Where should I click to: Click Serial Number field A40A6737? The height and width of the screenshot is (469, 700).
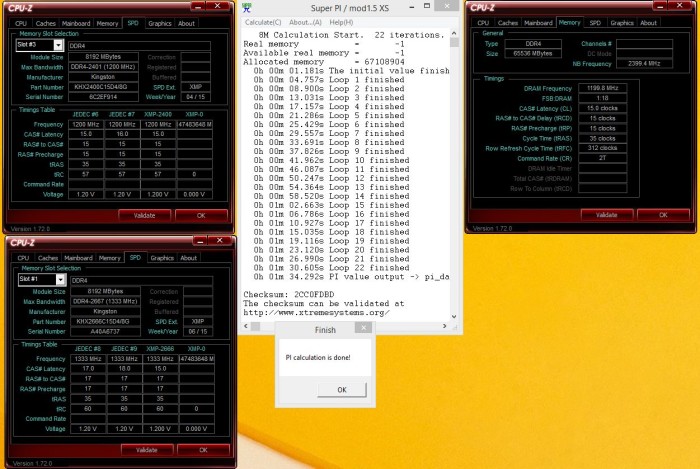tap(106, 332)
